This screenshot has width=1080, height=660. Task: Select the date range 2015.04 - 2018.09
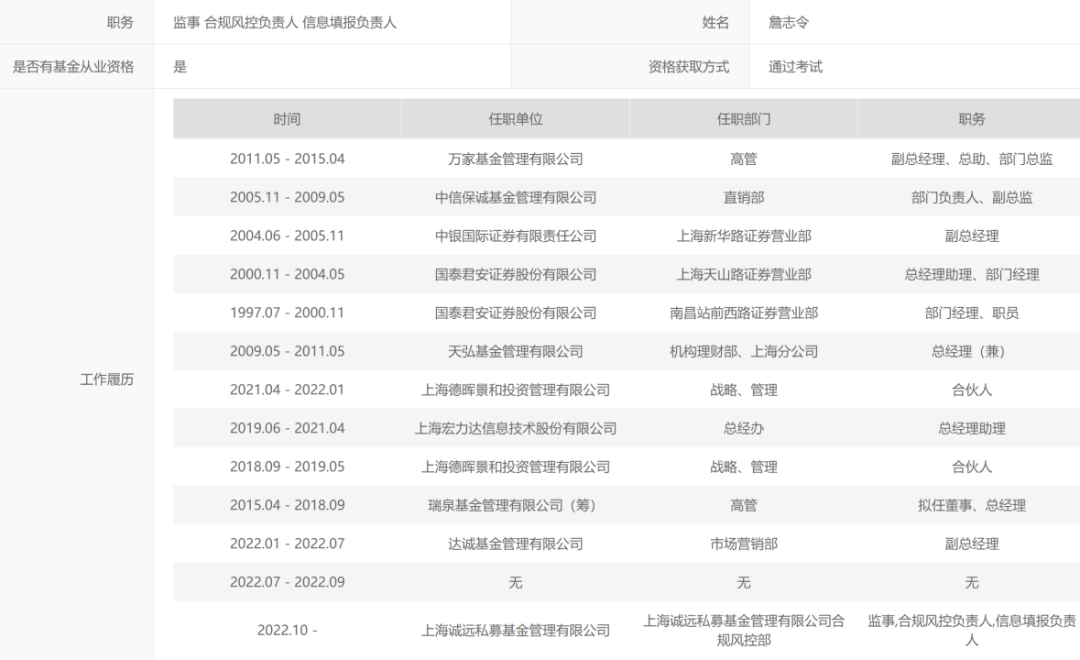coord(287,505)
